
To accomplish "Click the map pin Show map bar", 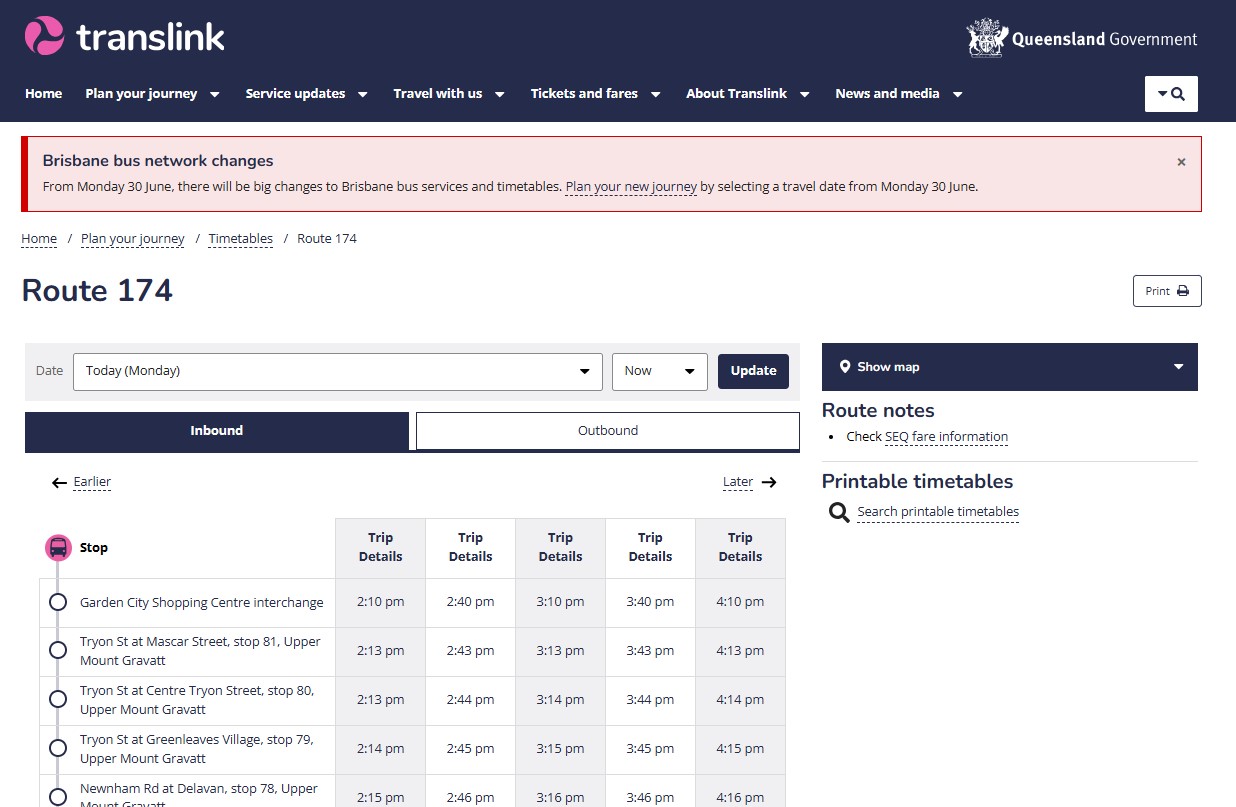I will click(1009, 367).
